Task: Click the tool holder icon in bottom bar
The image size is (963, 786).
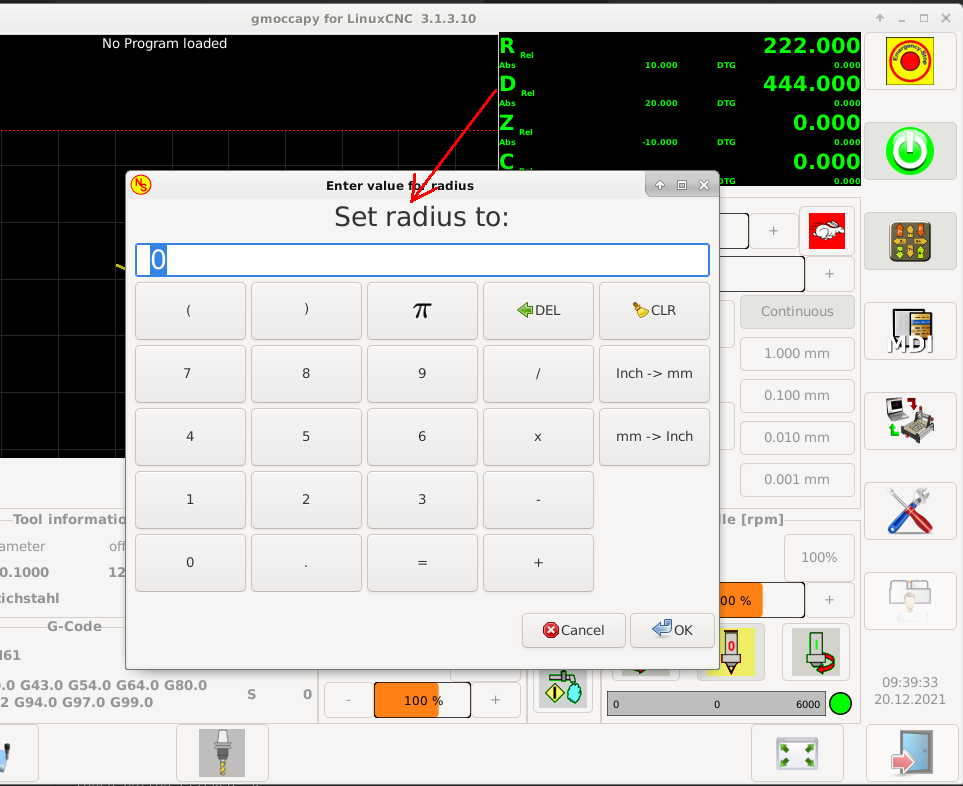Action: click(x=222, y=753)
